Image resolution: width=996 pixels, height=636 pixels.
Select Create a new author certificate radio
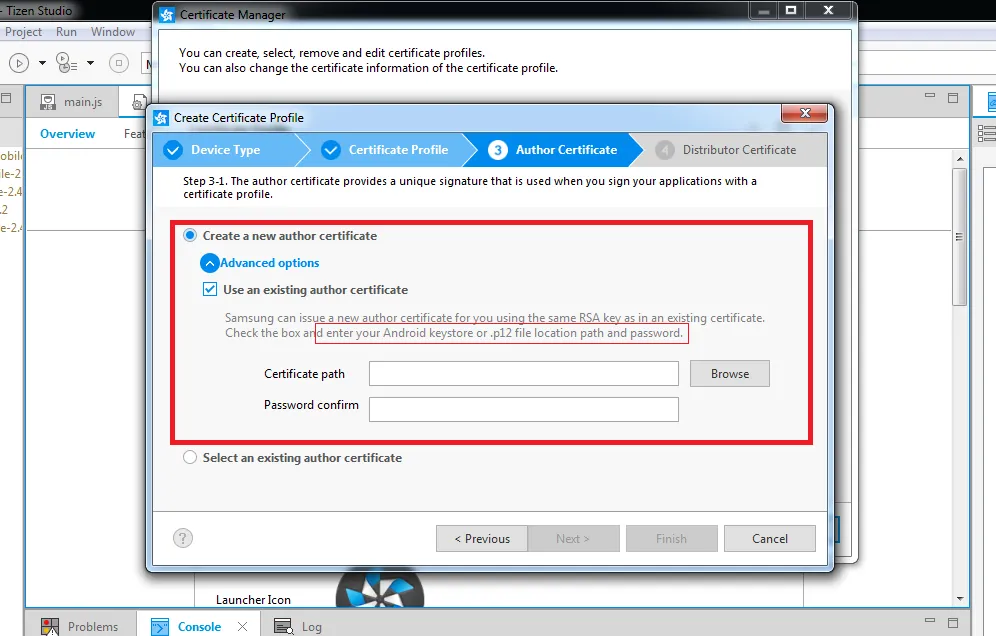[190, 236]
